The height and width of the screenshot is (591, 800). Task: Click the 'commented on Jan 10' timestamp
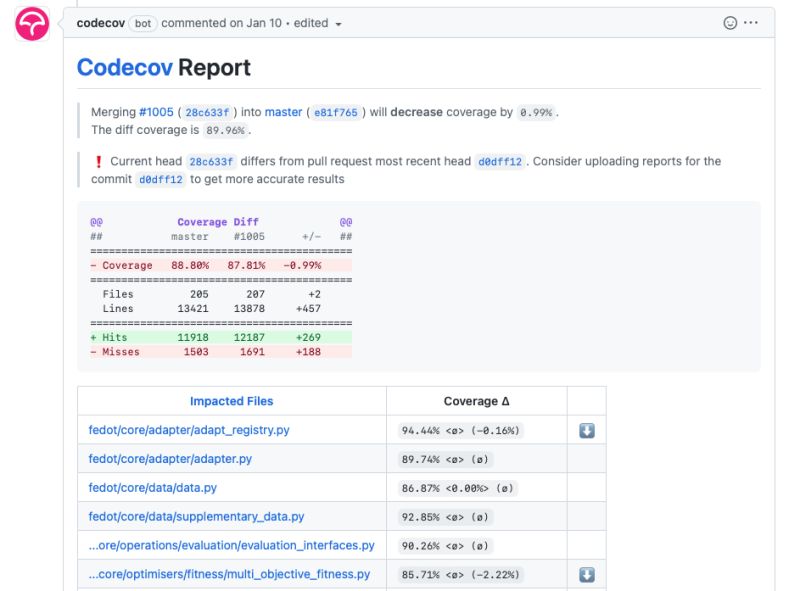[221, 23]
